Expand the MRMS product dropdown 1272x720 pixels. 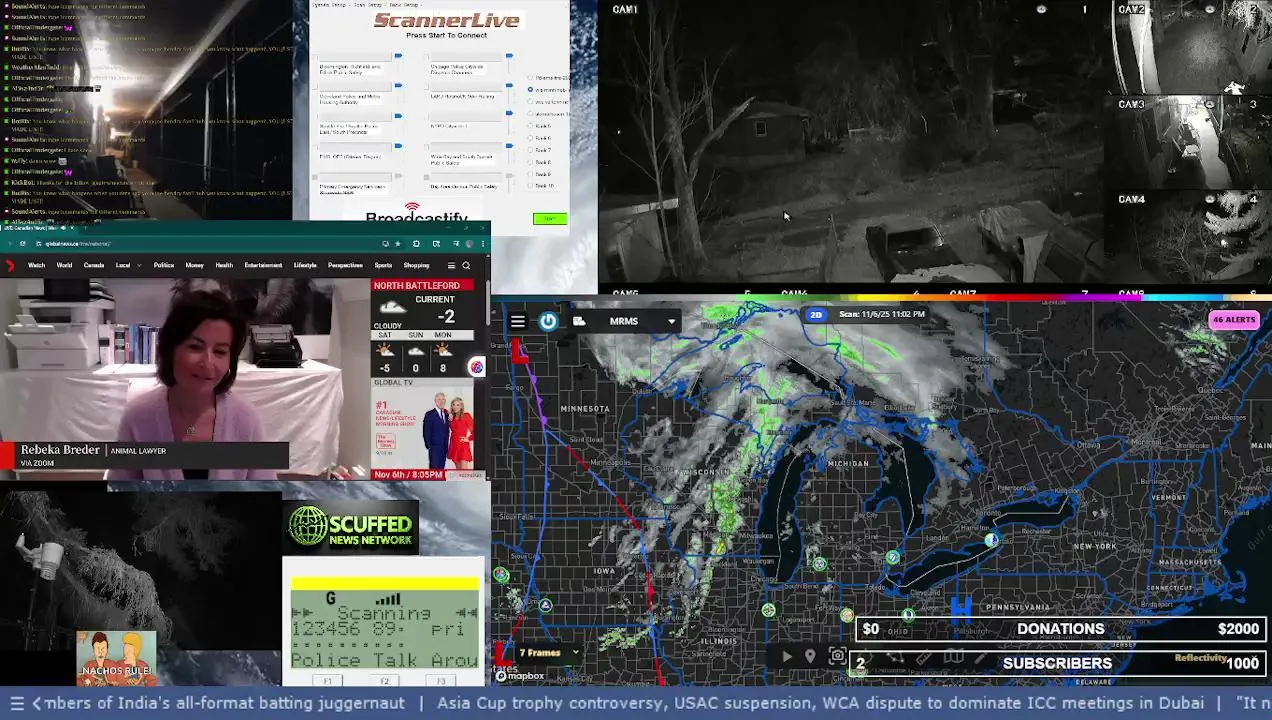(671, 321)
